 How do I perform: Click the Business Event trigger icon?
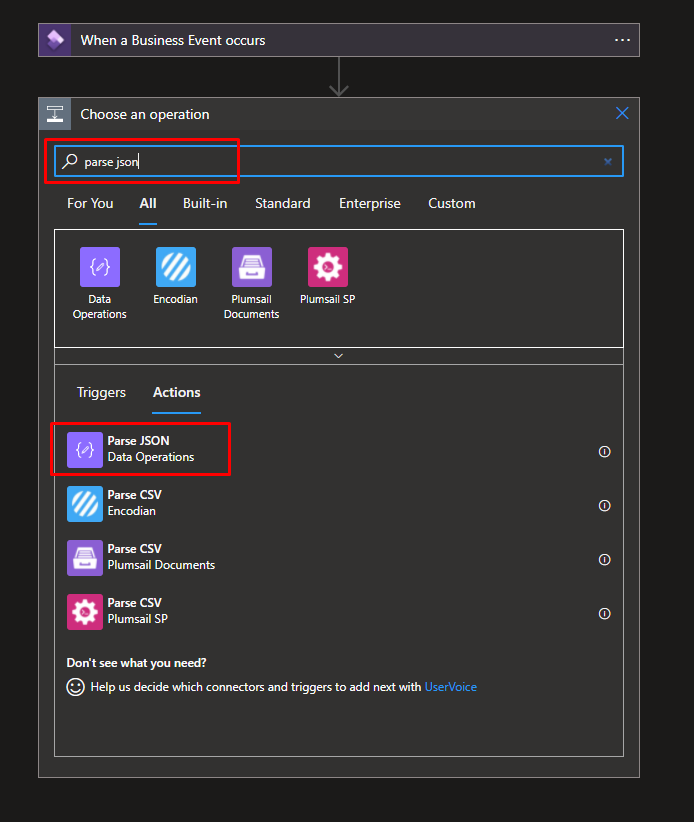pos(55,40)
